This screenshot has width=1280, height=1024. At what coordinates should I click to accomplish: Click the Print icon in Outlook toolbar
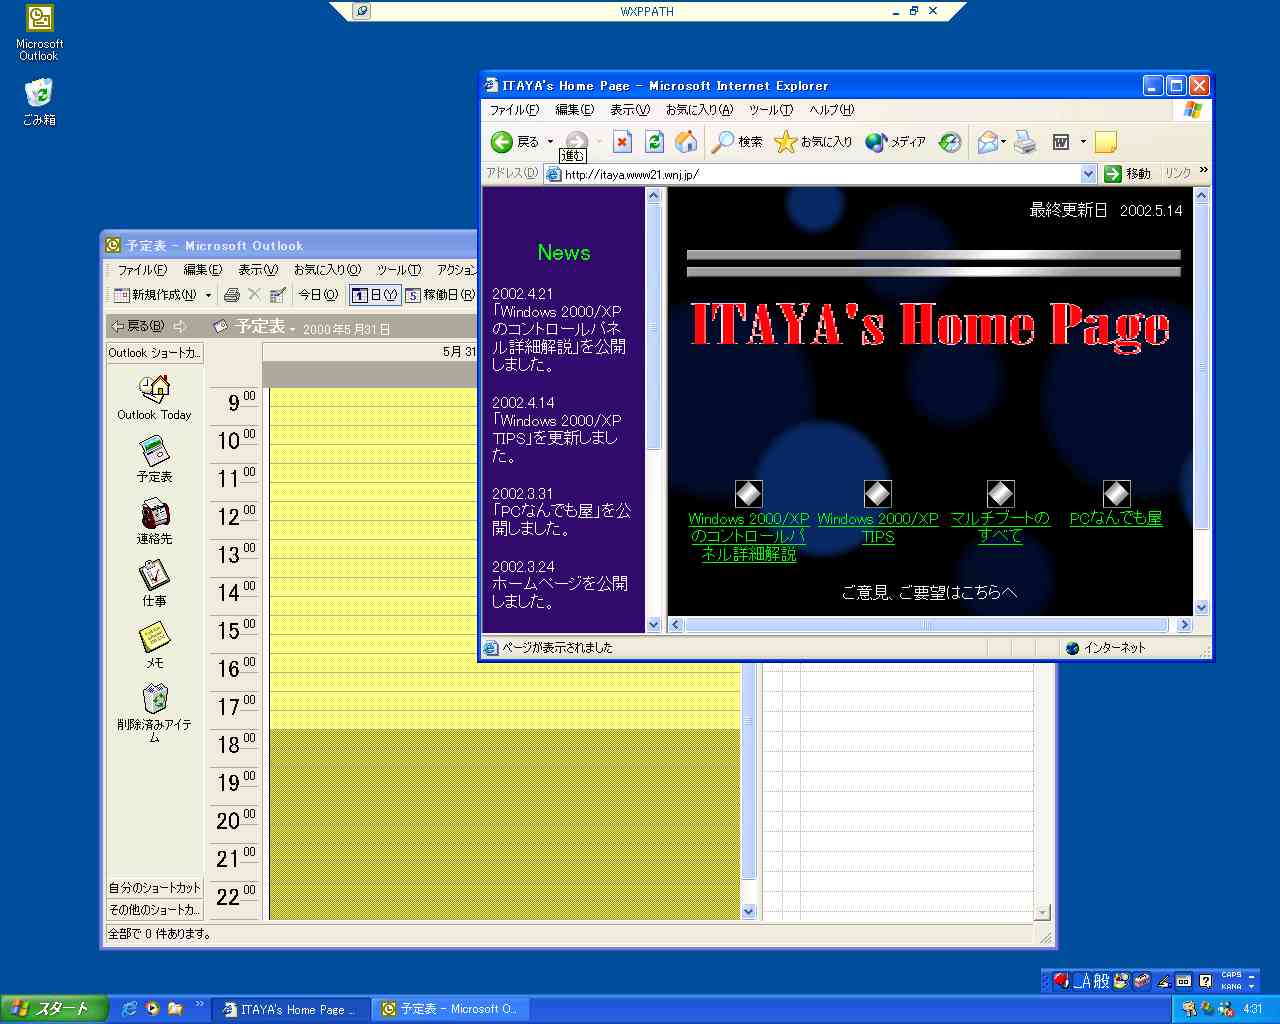[x=232, y=295]
